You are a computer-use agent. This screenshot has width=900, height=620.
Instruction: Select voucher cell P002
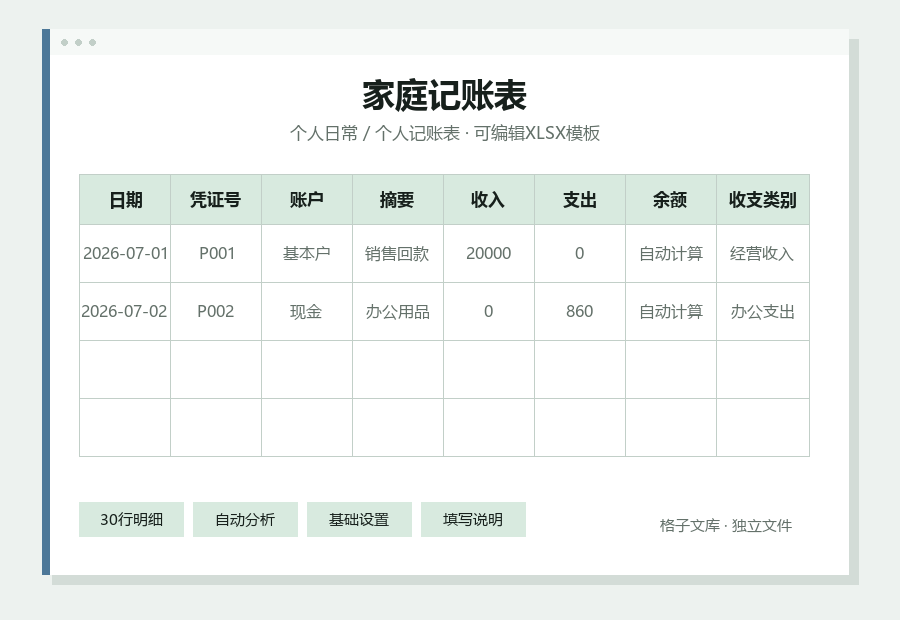[x=216, y=312]
